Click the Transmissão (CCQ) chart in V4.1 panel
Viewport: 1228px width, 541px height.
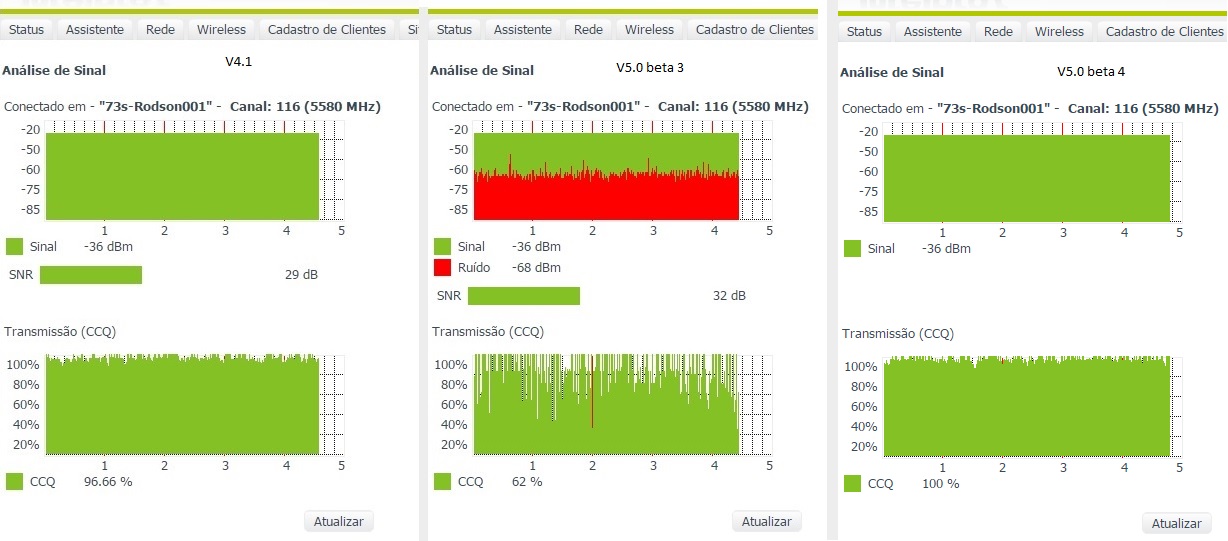[182, 405]
